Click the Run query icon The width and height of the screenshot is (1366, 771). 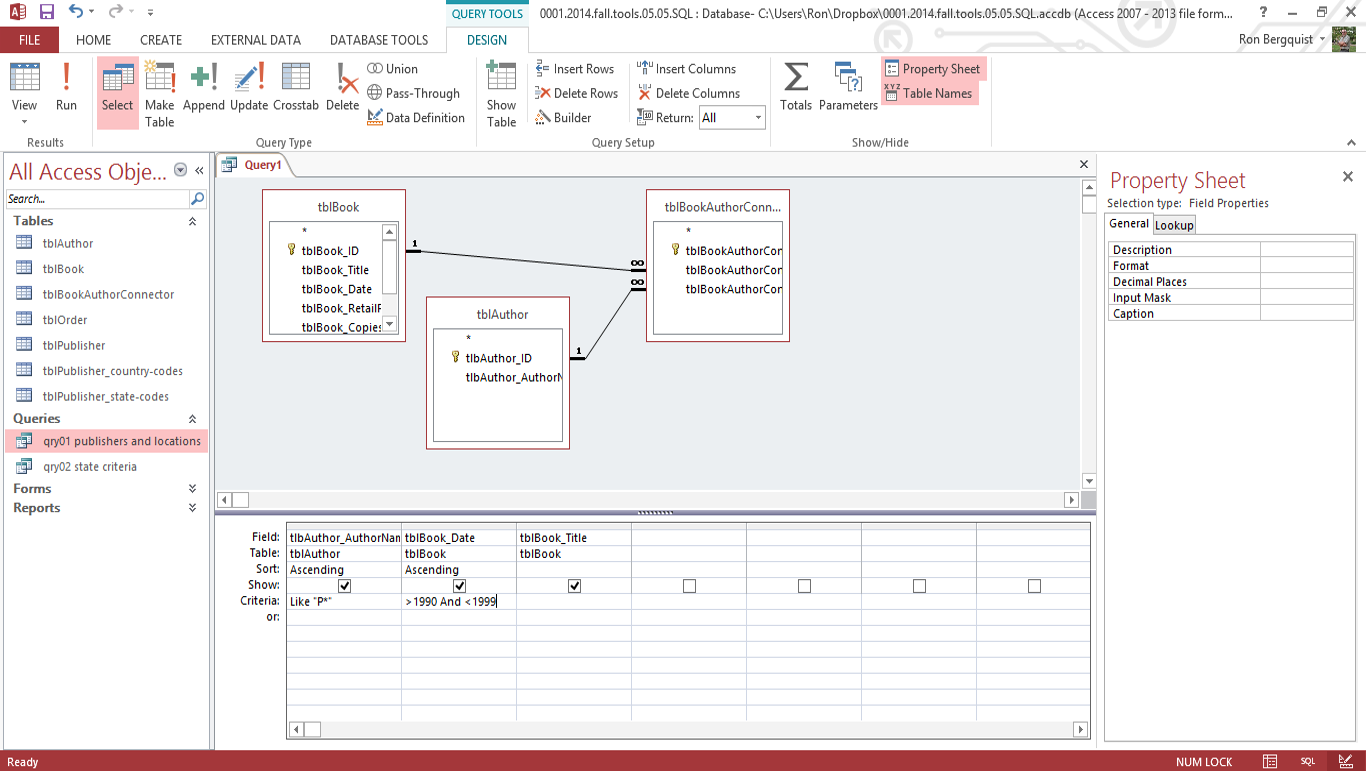66,86
